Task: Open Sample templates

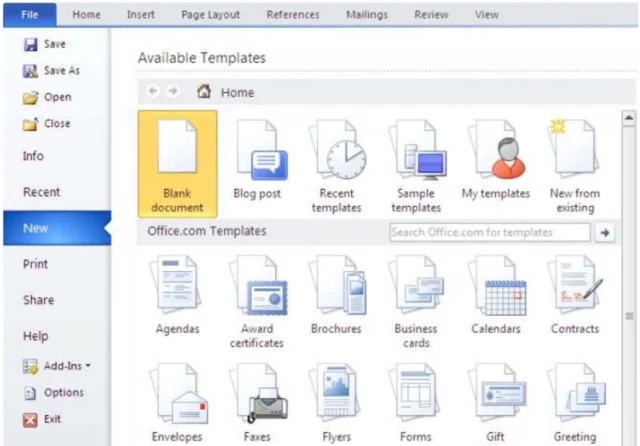Action: [x=416, y=166]
